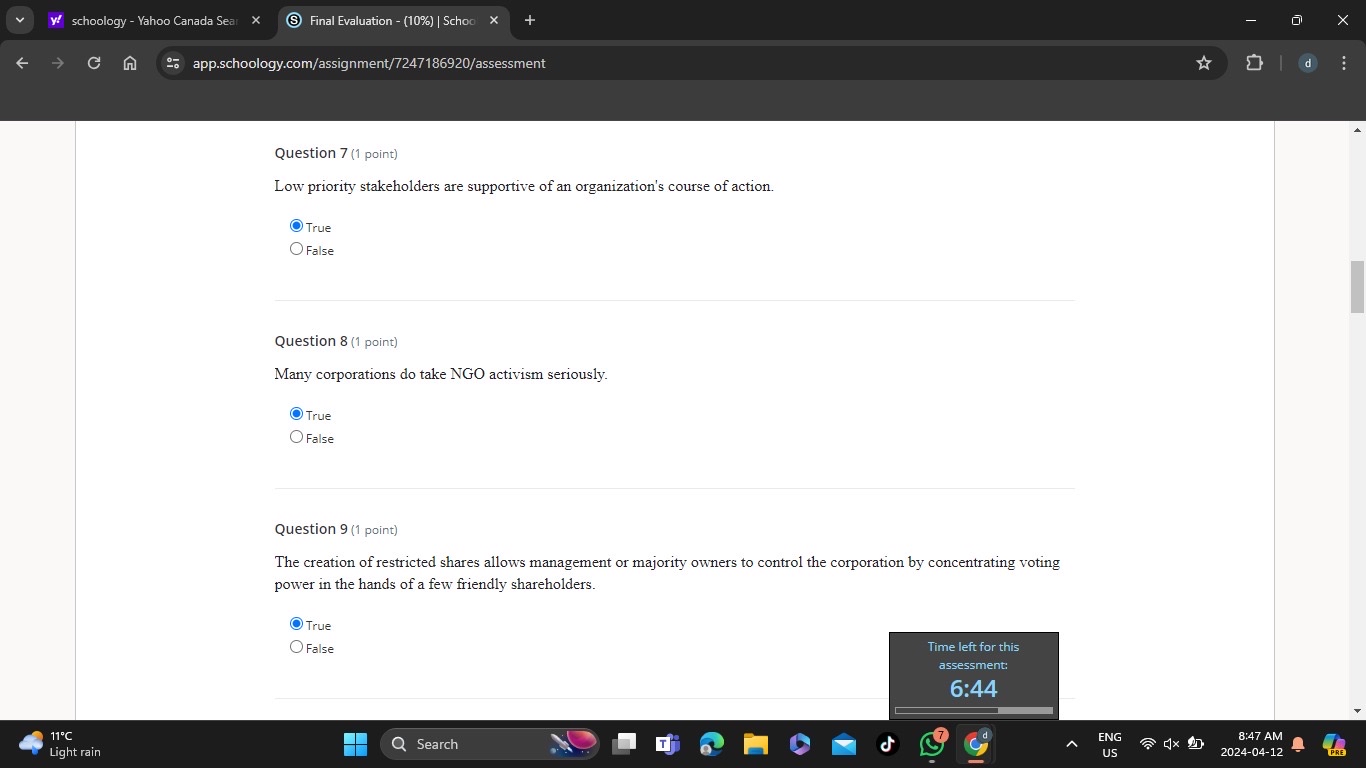Click the muted volume speaker icon

(x=1171, y=744)
